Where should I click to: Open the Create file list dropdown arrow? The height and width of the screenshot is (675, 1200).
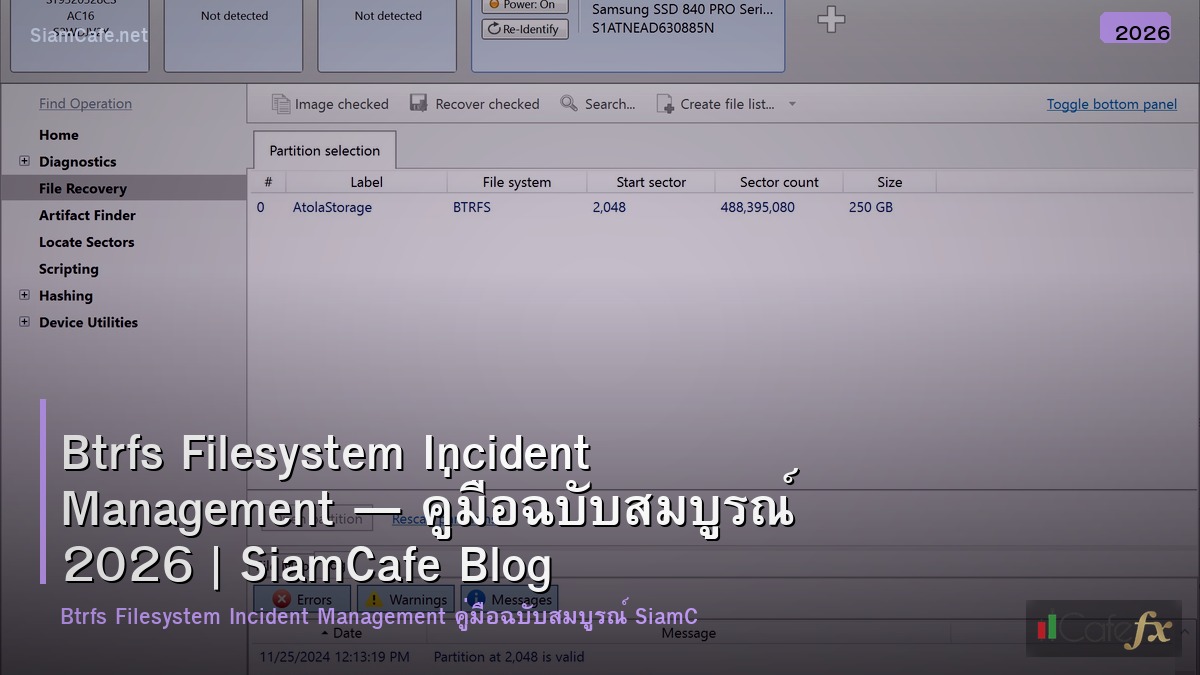click(791, 103)
